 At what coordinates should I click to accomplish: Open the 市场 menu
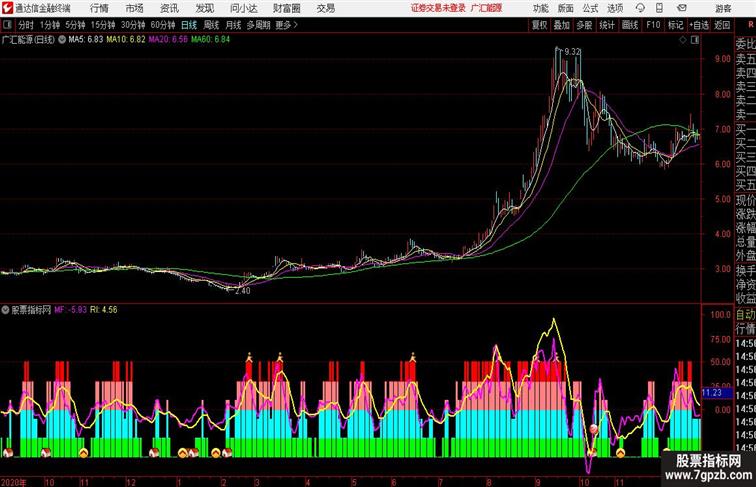pos(135,8)
